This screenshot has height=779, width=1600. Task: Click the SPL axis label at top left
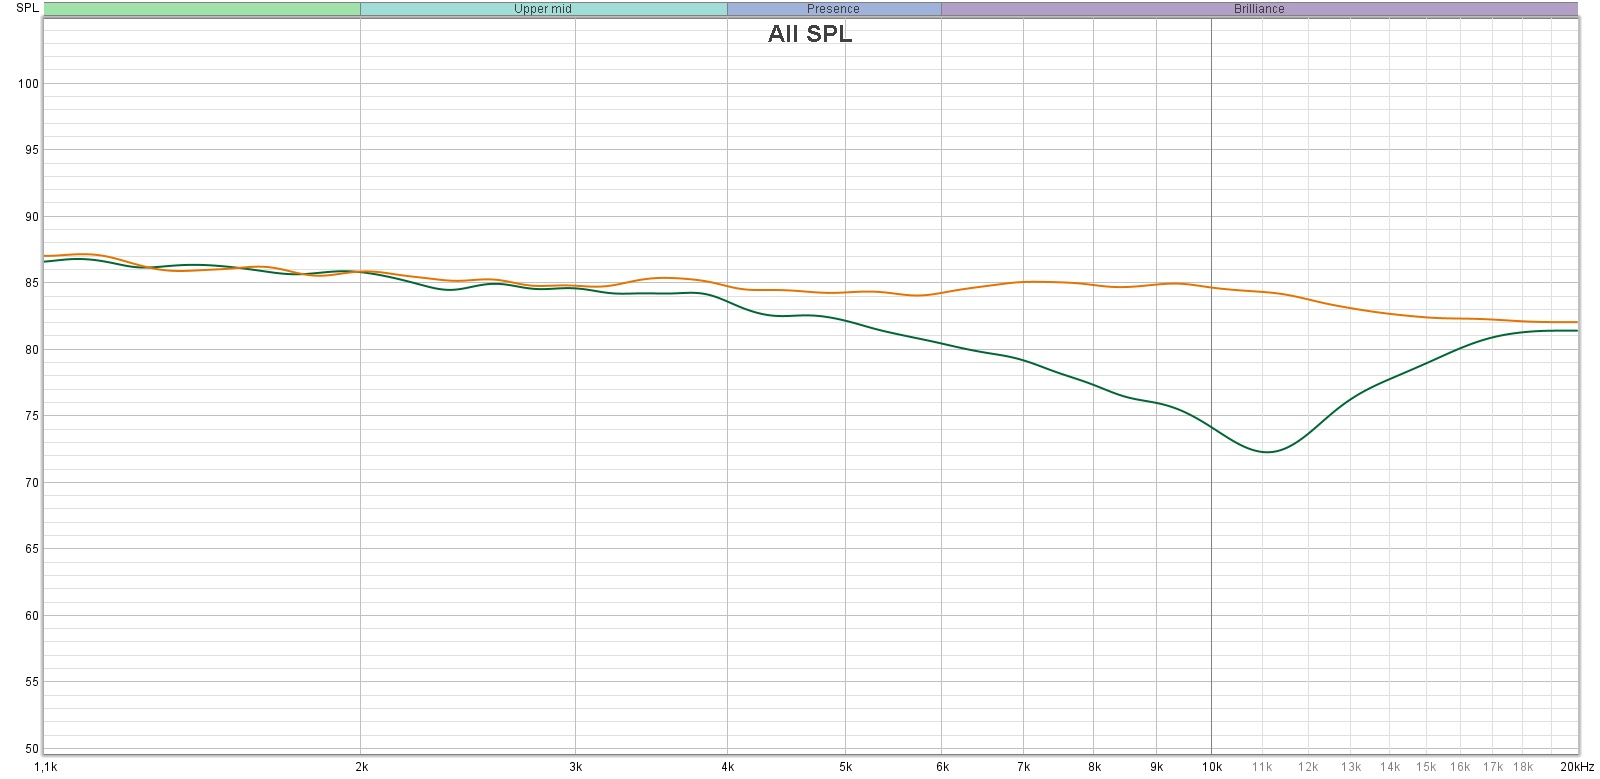tap(28, 8)
